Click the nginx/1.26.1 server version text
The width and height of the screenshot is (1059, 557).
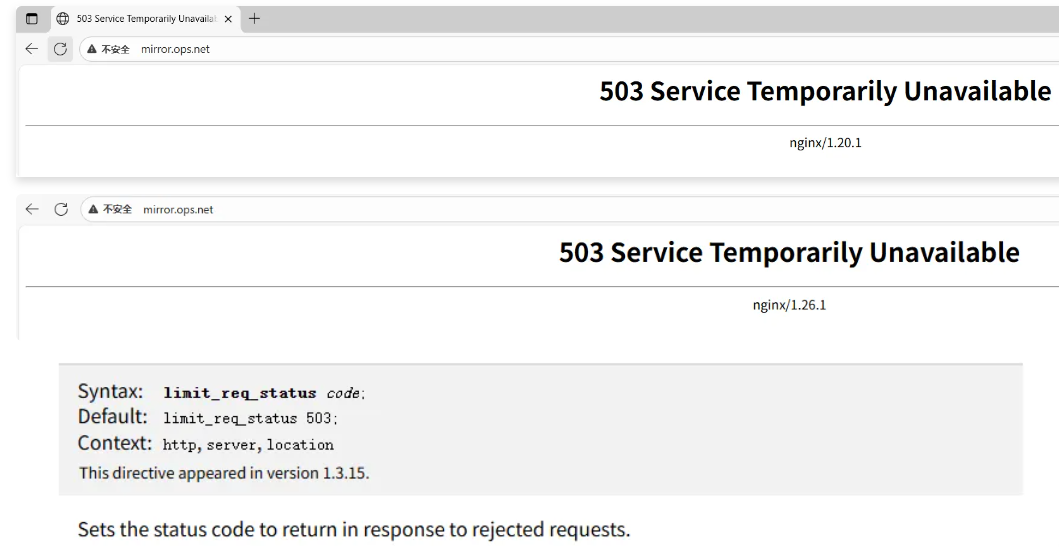[x=789, y=305]
